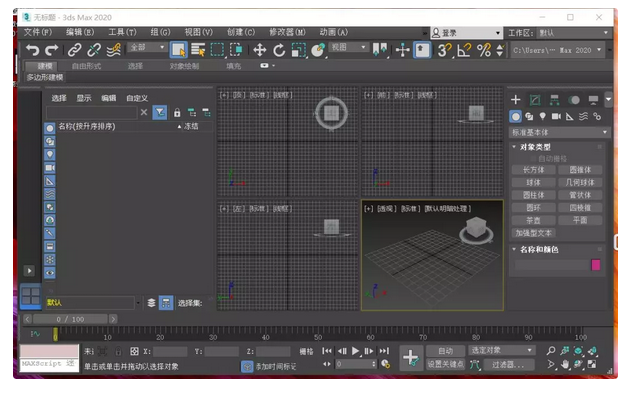Viewport: 636px width, 394px height.
Task: Open the Motion panel tab
Action: tap(574, 99)
